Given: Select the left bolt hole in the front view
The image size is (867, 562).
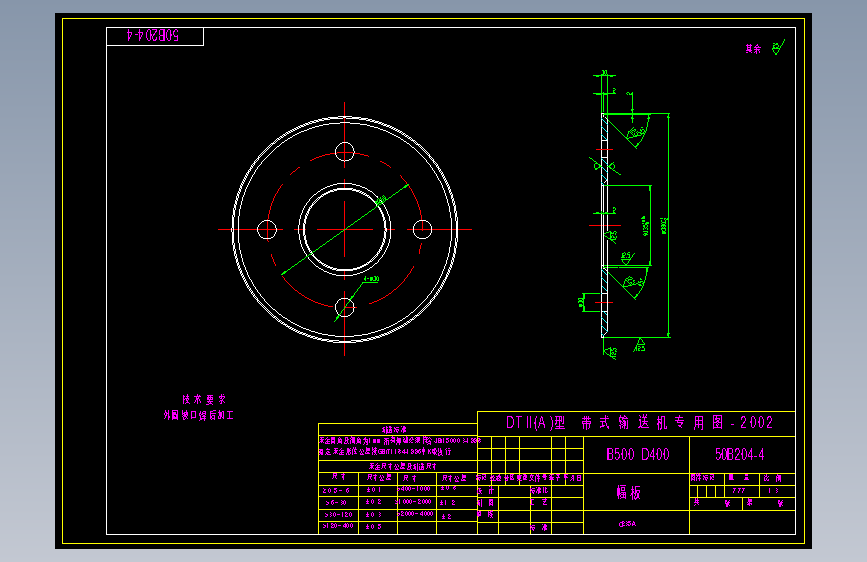Looking at the screenshot, I should coord(267,230).
